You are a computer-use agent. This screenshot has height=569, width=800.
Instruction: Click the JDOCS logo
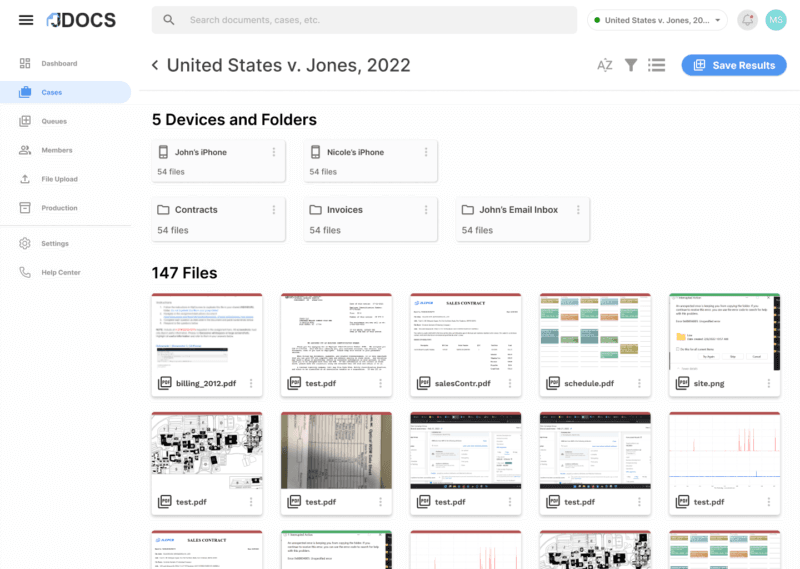point(81,20)
